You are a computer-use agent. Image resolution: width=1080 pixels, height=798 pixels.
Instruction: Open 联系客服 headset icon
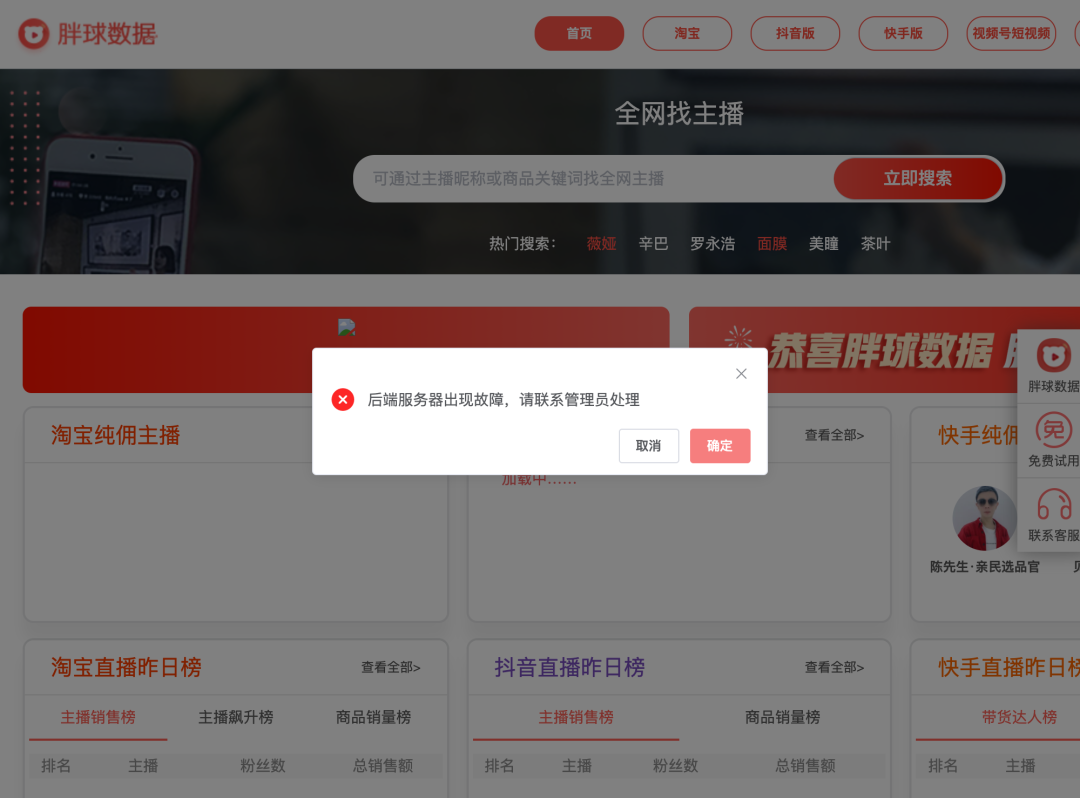tap(1054, 504)
